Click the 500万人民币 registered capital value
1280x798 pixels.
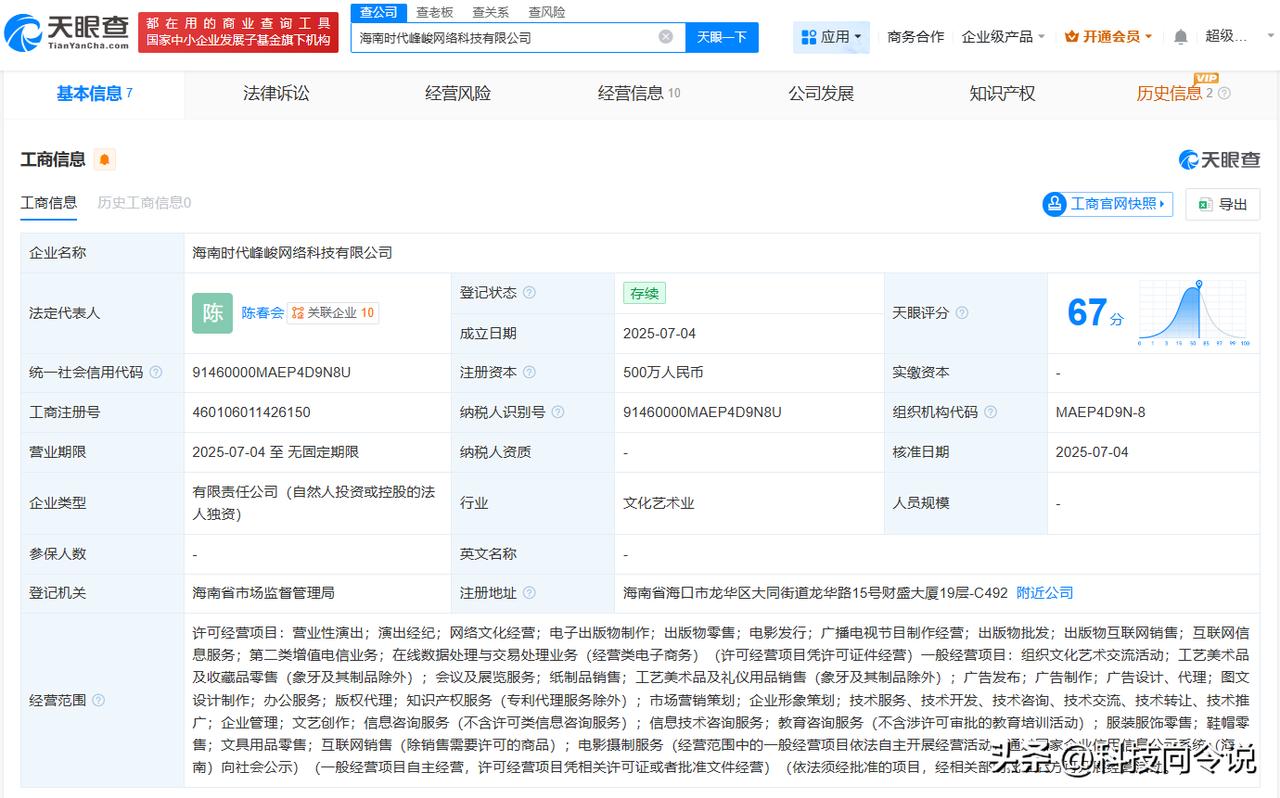click(663, 372)
